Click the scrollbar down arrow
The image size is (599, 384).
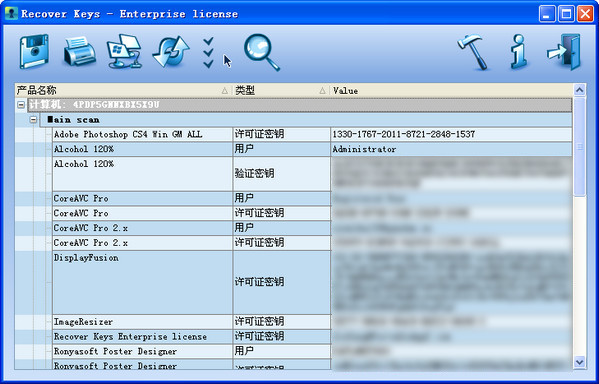[x=580, y=362]
